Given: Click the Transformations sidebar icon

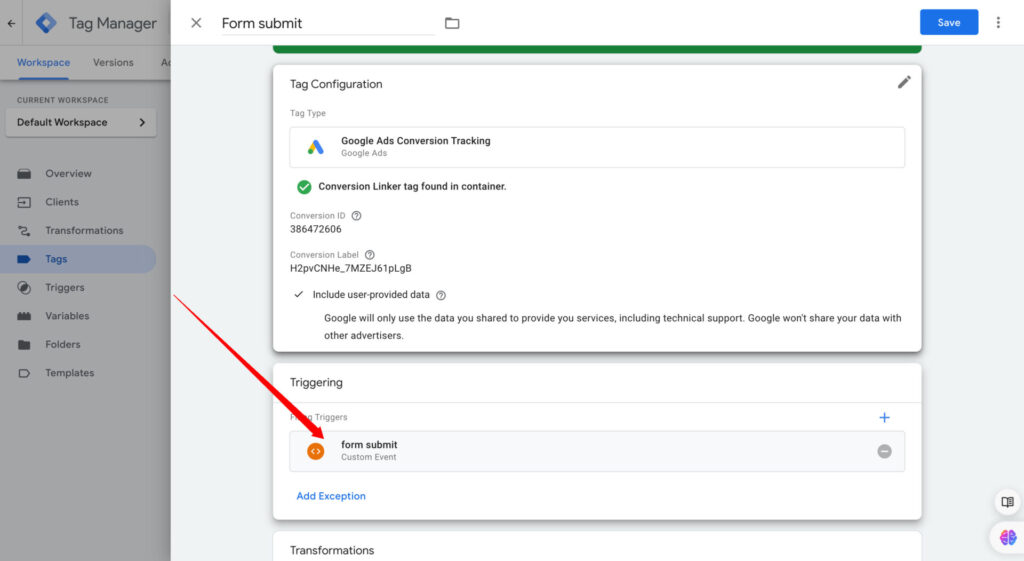Looking at the screenshot, I should point(24,231).
